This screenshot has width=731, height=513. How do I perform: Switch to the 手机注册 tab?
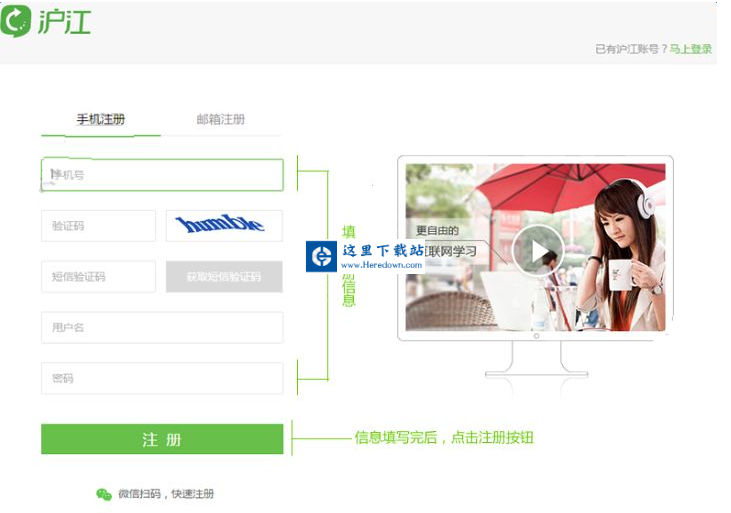[x=101, y=119]
